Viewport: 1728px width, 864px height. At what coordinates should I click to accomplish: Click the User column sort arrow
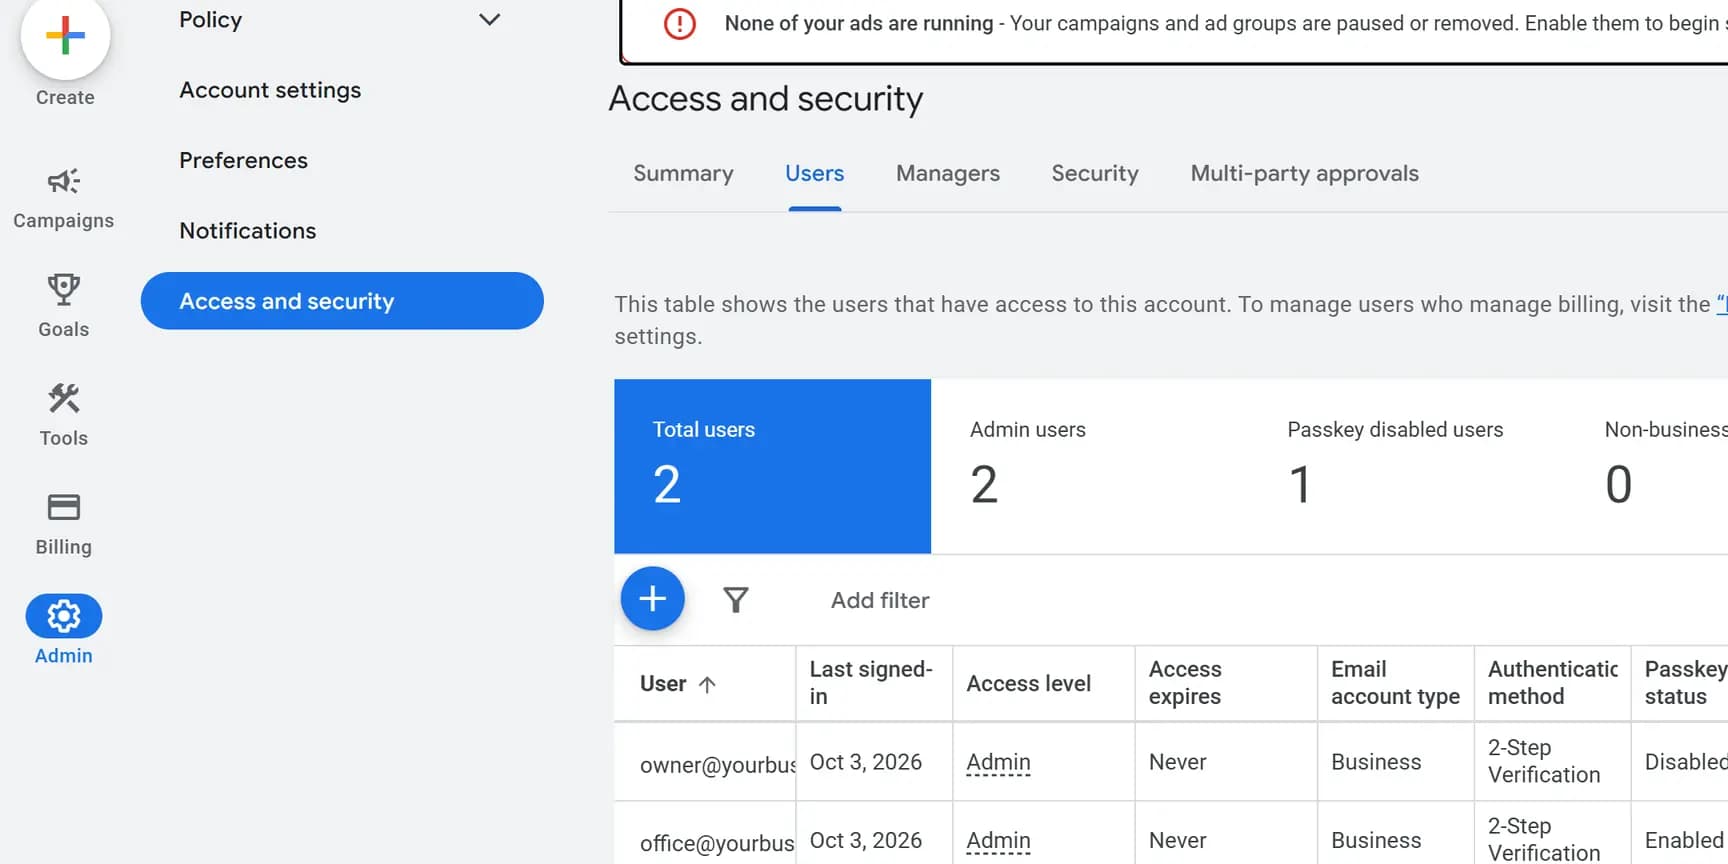point(707,684)
